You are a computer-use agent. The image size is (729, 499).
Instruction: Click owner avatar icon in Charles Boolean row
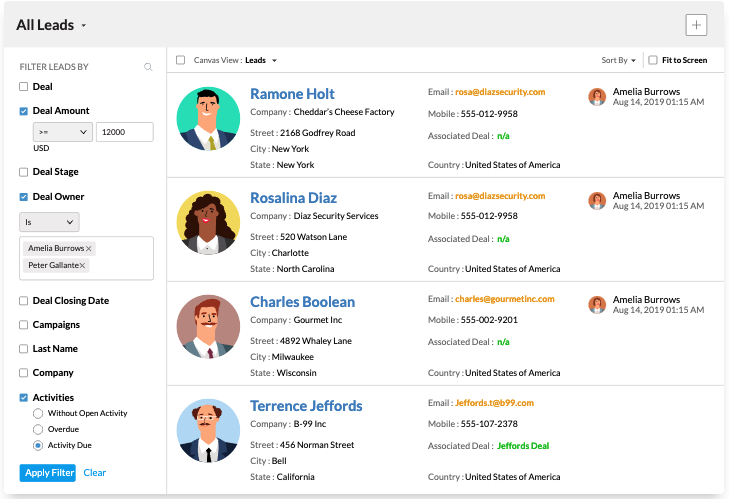pyautogui.click(x=597, y=305)
